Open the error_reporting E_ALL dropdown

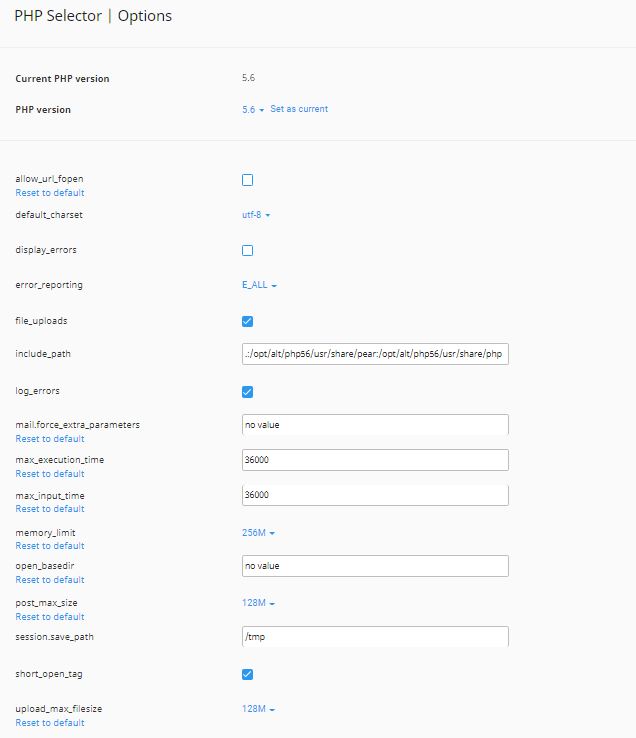[x=259, y=285]
